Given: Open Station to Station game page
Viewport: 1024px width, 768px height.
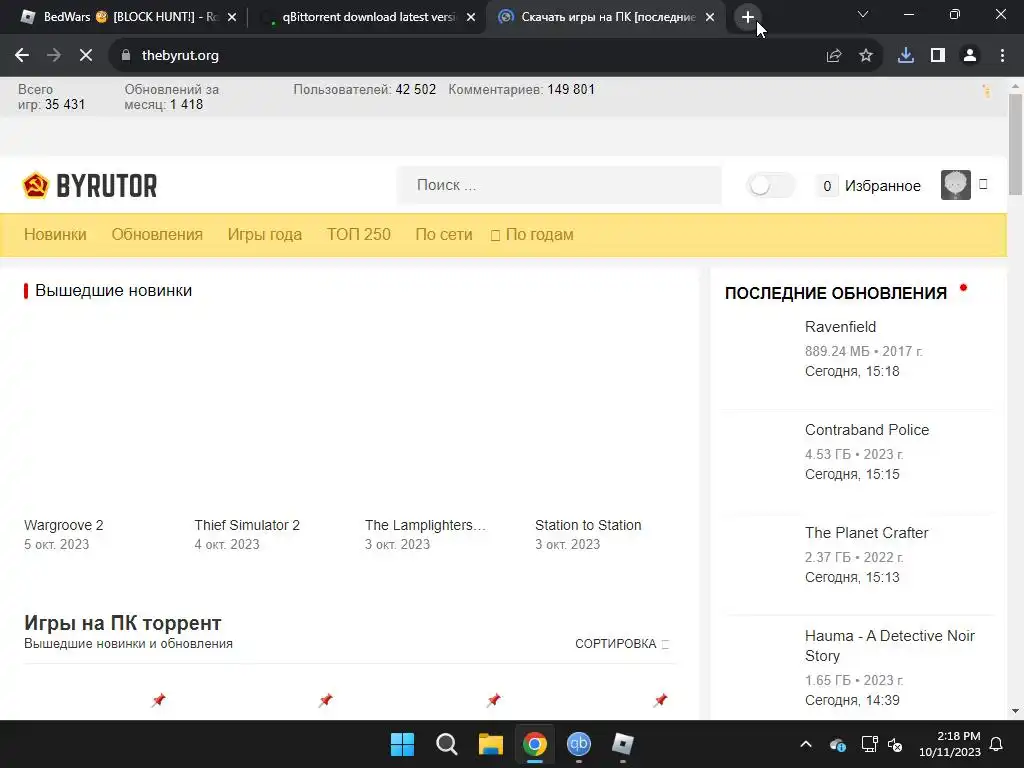Looking at the screenshot, I should (588, 525).
